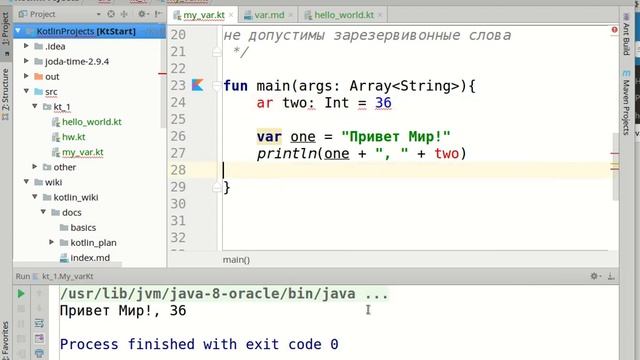Close the hello_world.kt editor tab
Screen dimensions: 640x360
tap(380, 15)
